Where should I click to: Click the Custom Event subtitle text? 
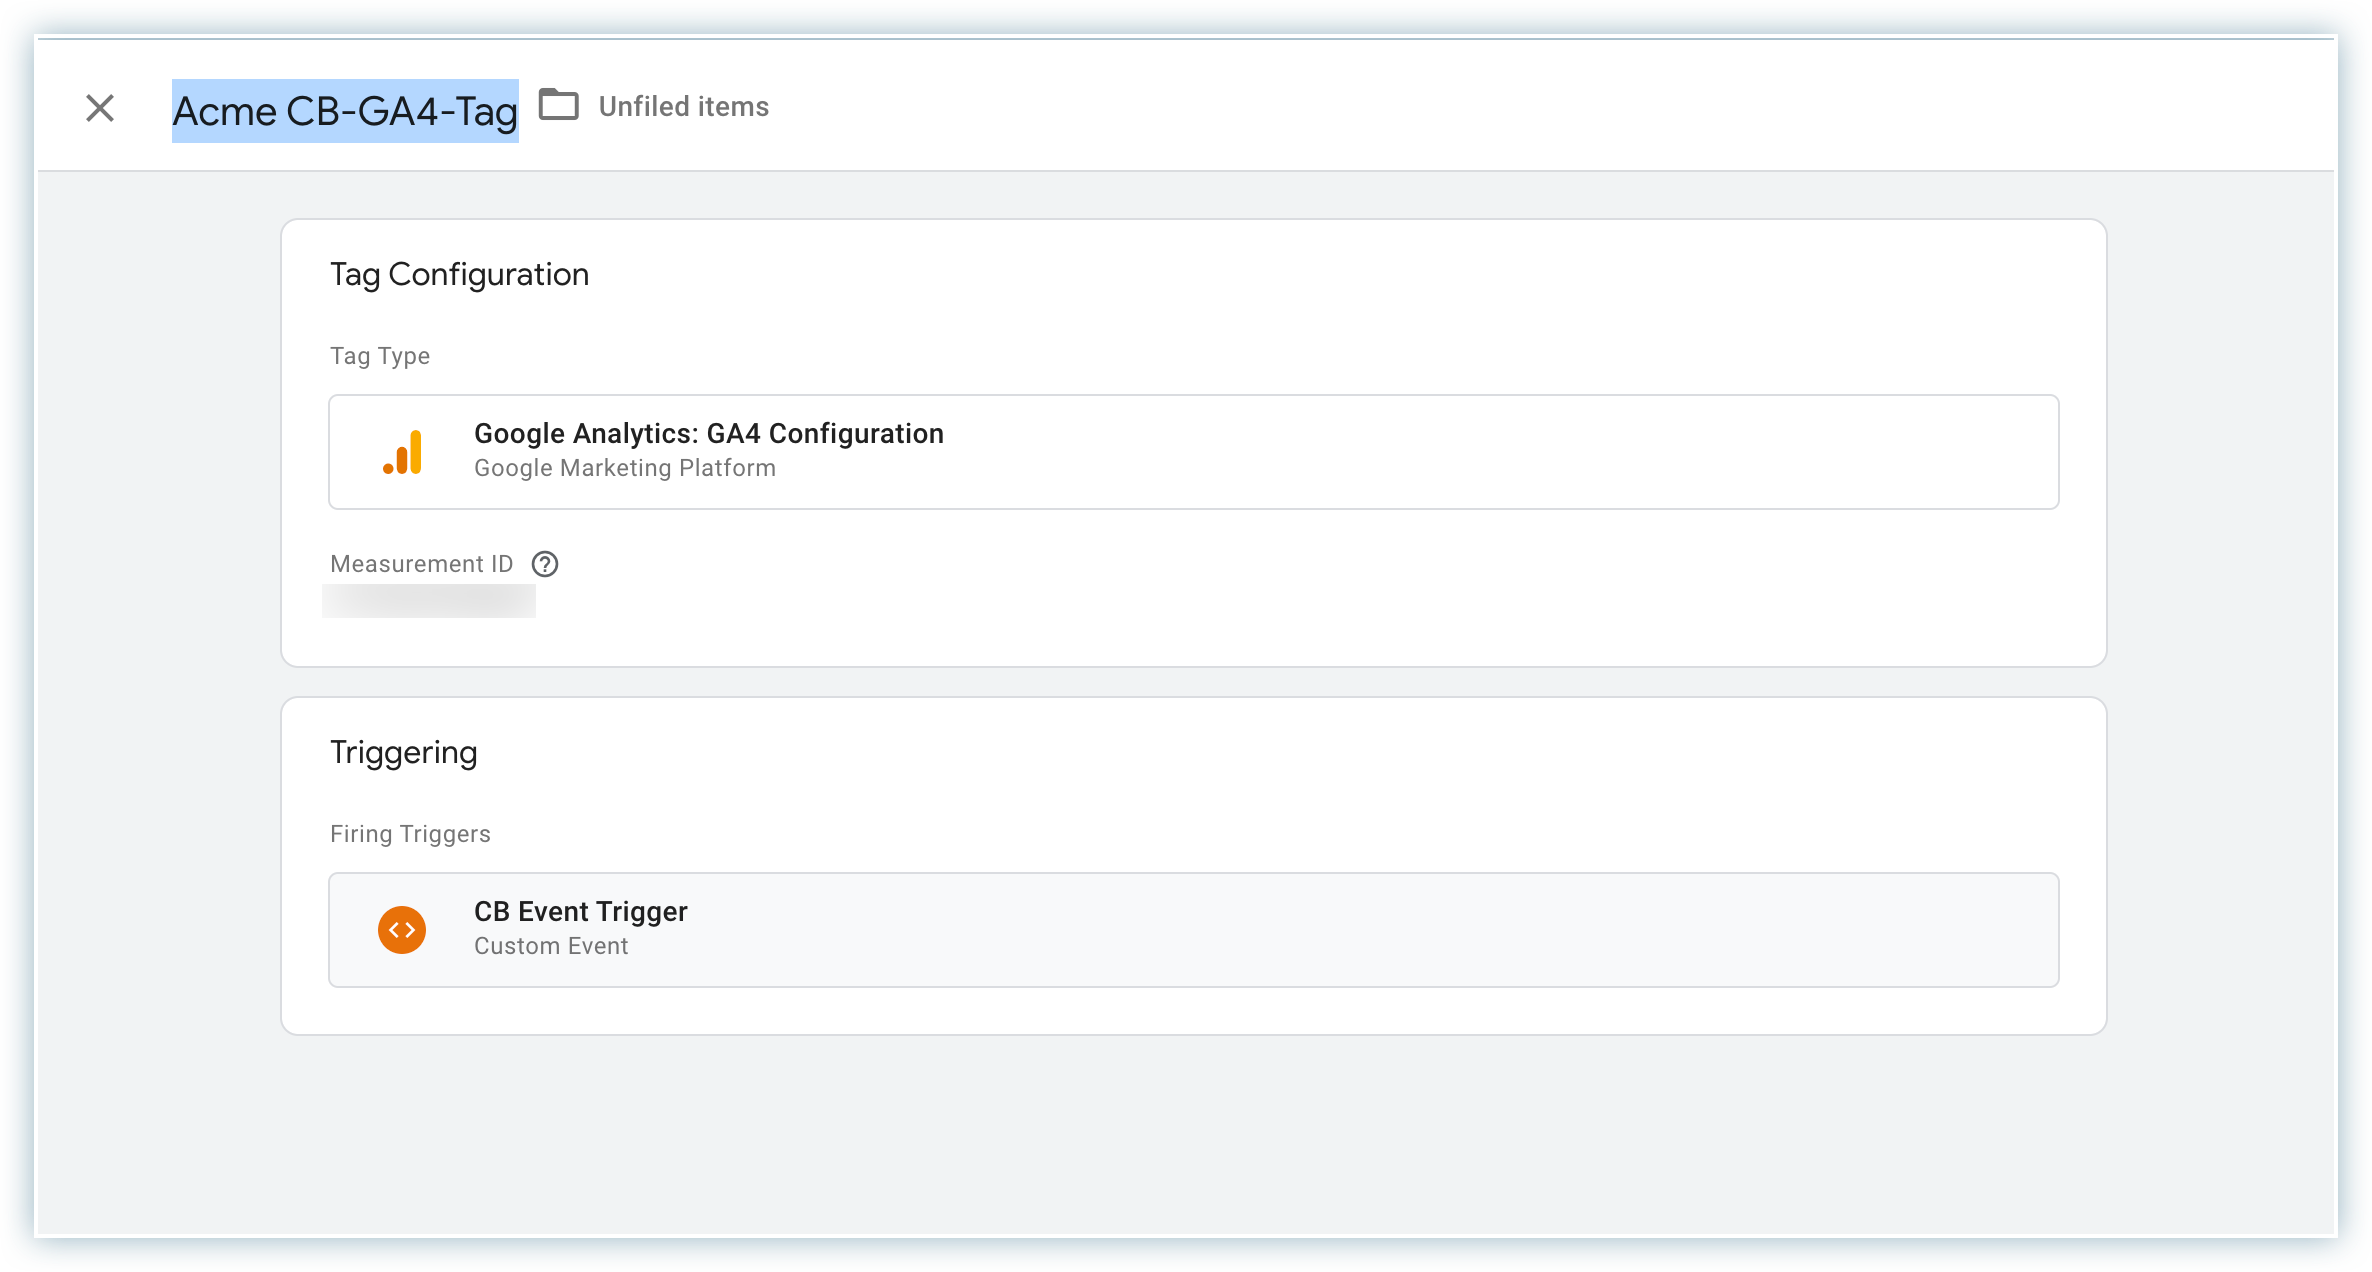(x=551, y=946)
